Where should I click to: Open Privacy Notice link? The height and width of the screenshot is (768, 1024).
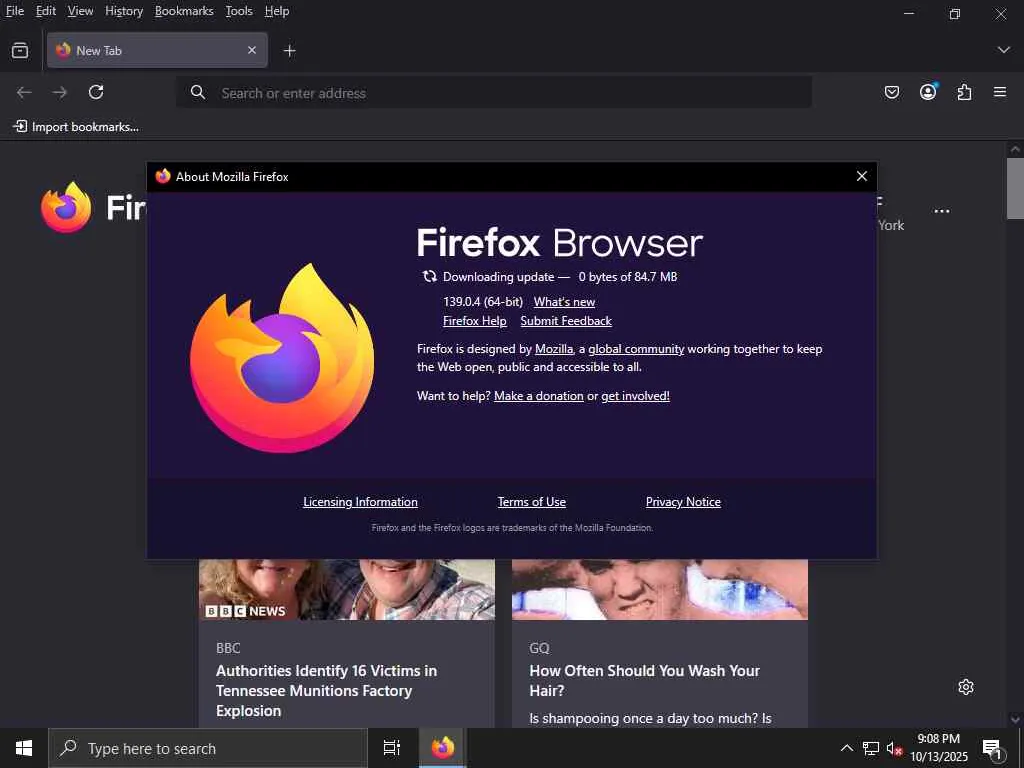(683, 502)
